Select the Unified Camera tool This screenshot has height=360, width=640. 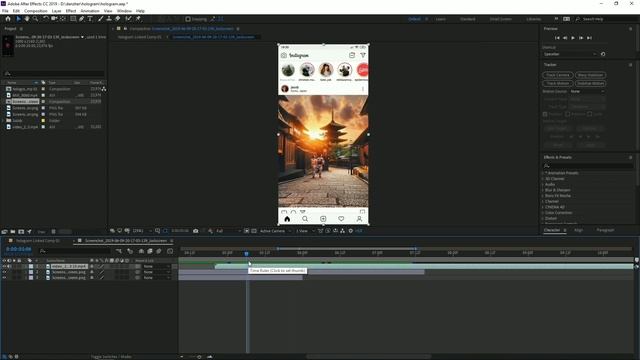click(x=54, y=19)
